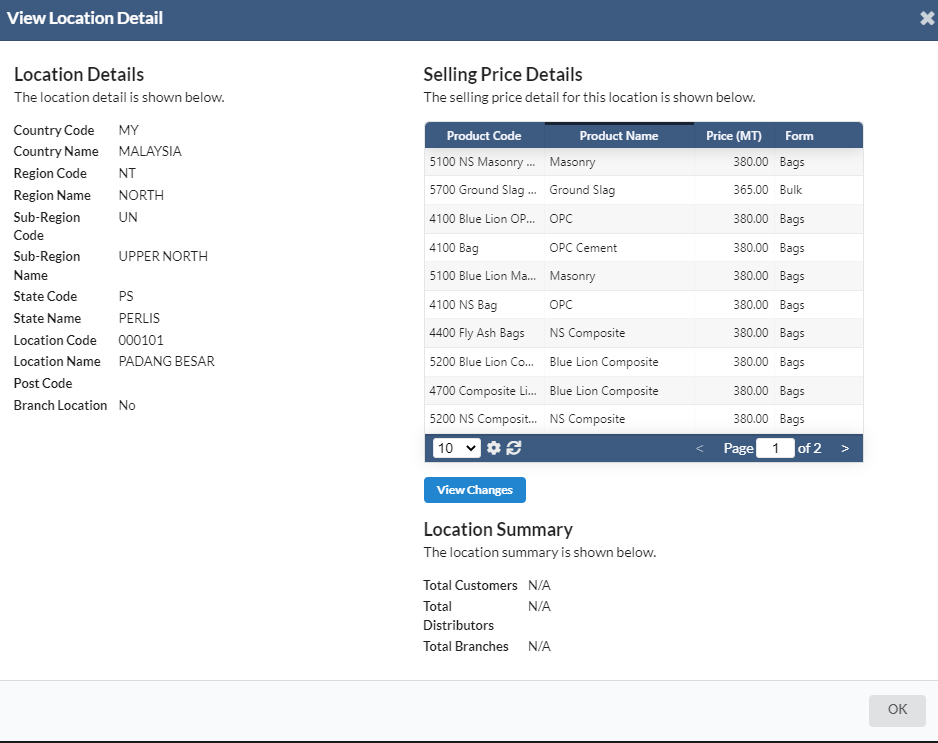
Task: Select the 4100 Bag product code cell
Action: pyautogui.click(x=484, y=248)
